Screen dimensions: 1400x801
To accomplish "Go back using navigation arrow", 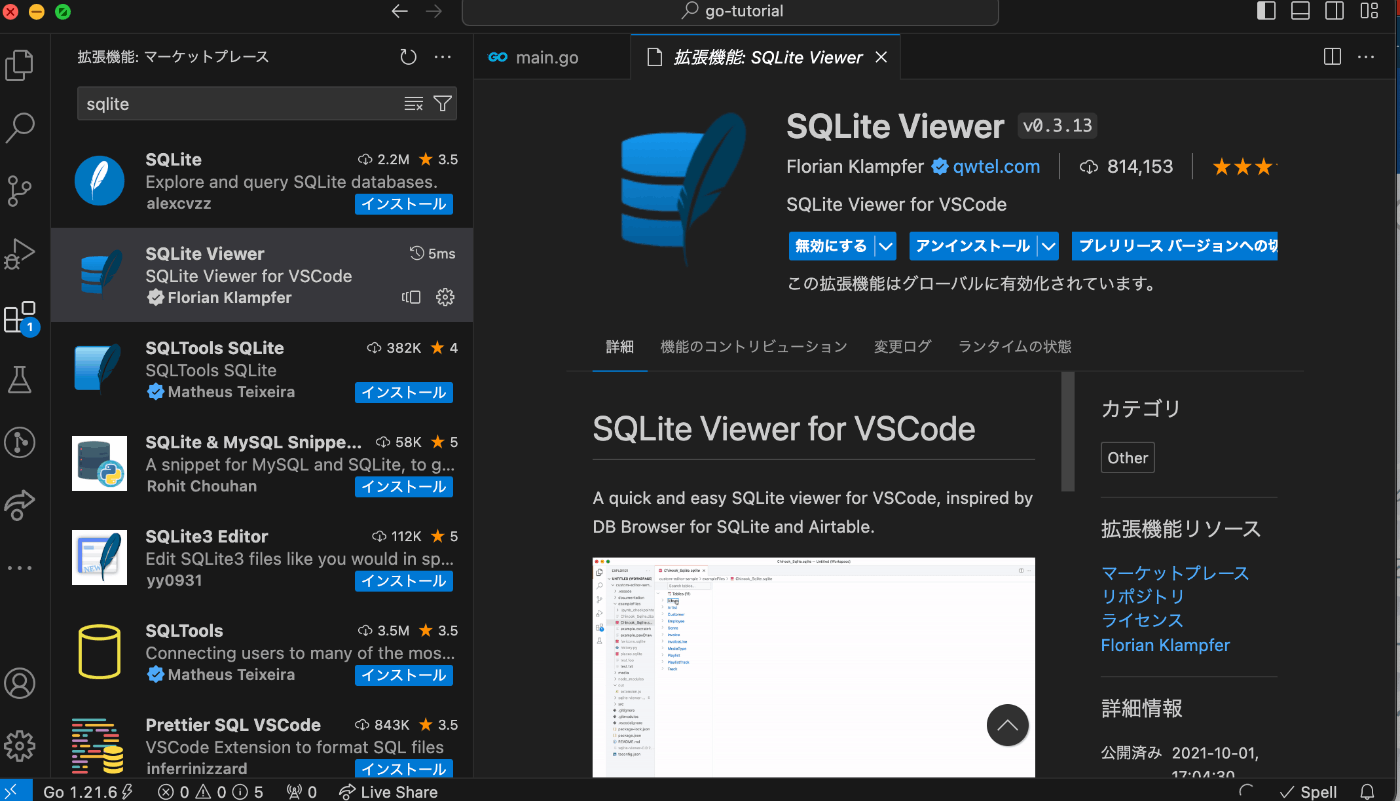I will [400, 11].
